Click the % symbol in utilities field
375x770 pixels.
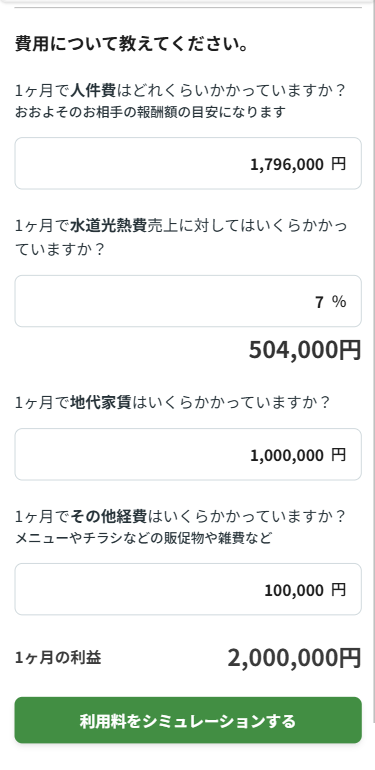coord(339,302)
